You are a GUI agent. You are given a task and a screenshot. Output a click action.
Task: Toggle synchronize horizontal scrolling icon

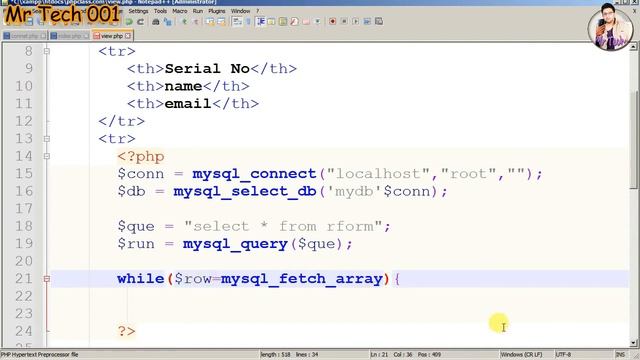tap(221, 22)
